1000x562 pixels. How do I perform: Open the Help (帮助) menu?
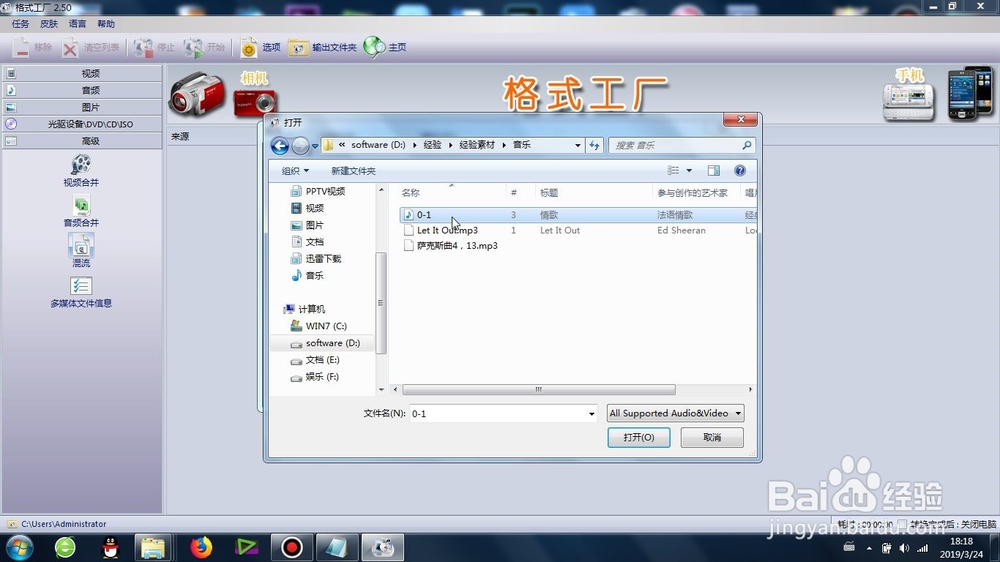106,24
